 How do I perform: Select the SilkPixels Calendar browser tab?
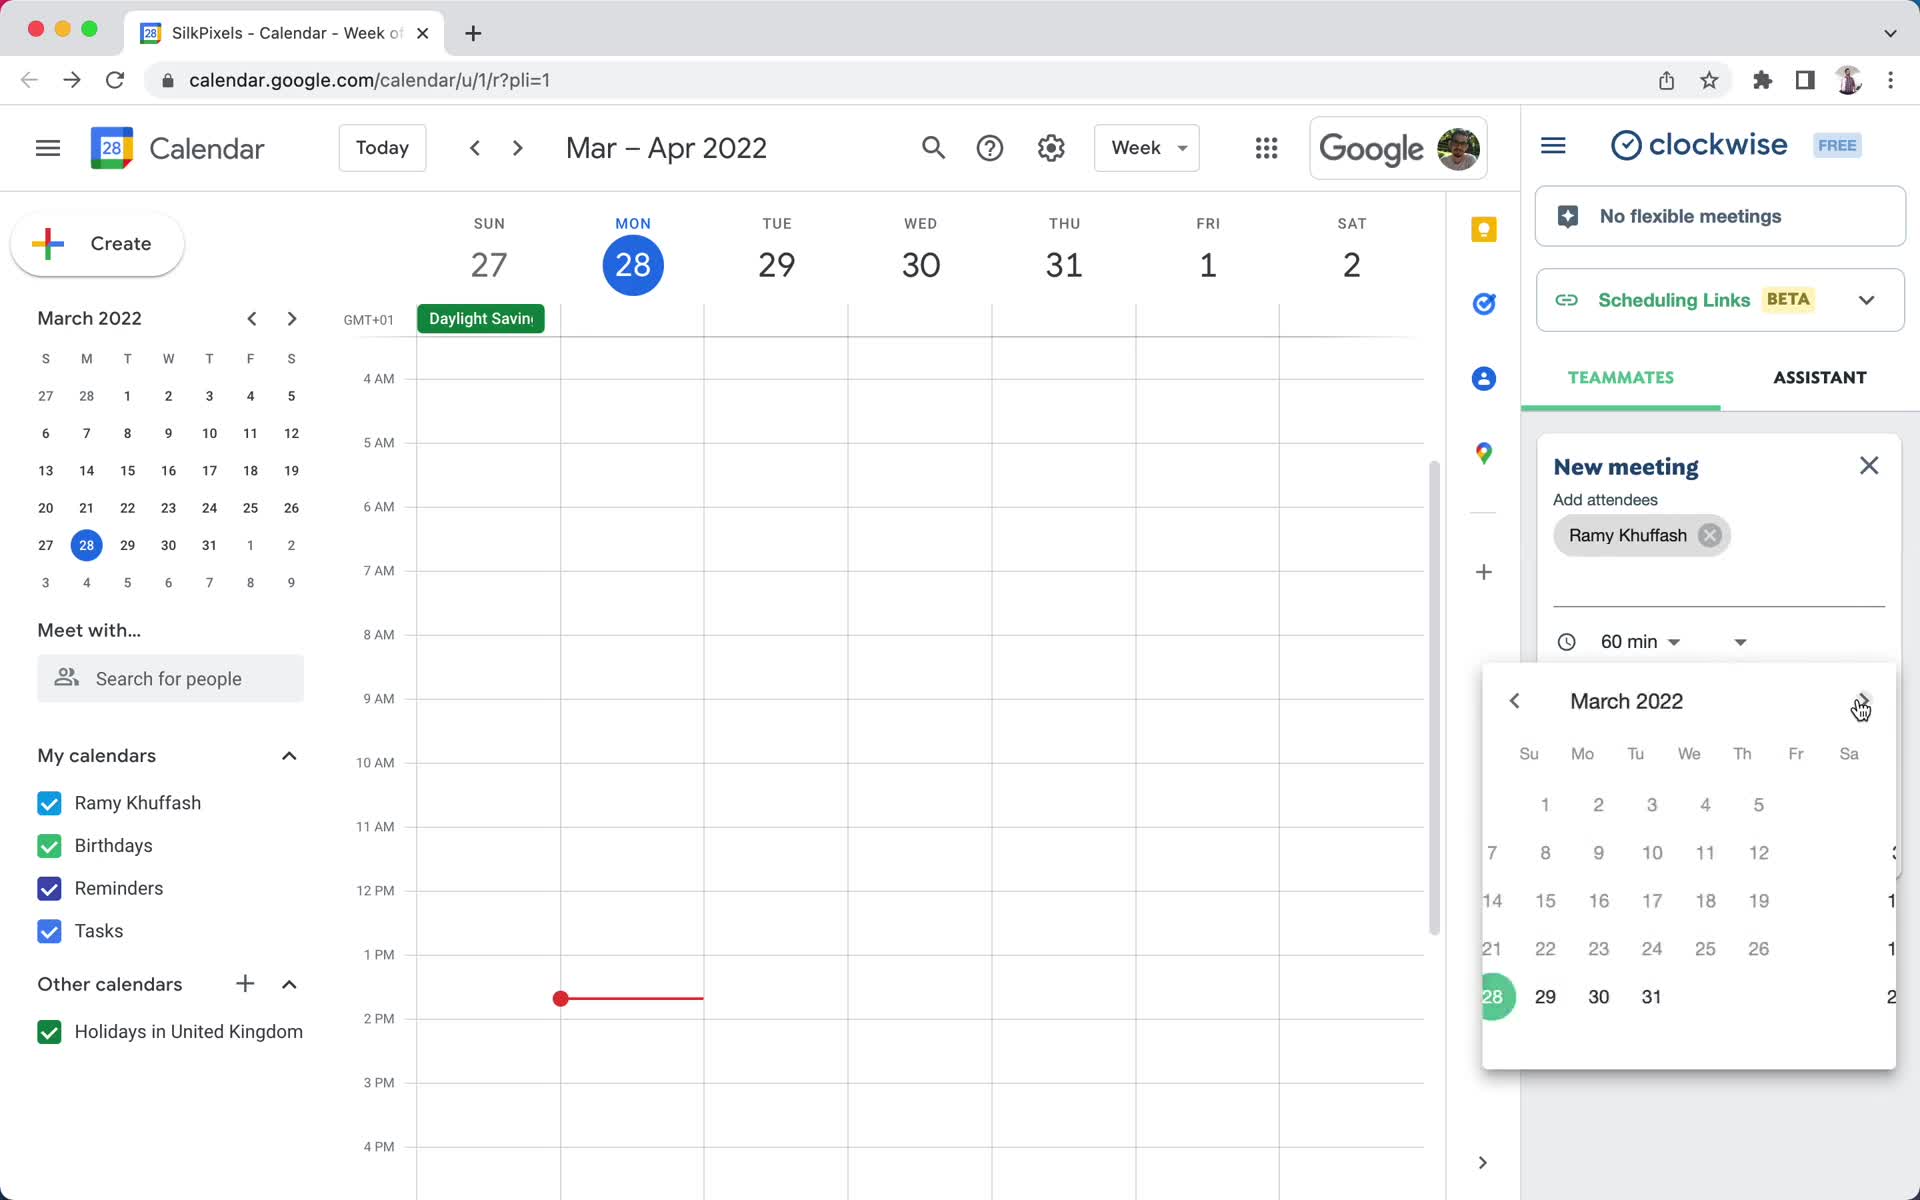coord(285,33)
